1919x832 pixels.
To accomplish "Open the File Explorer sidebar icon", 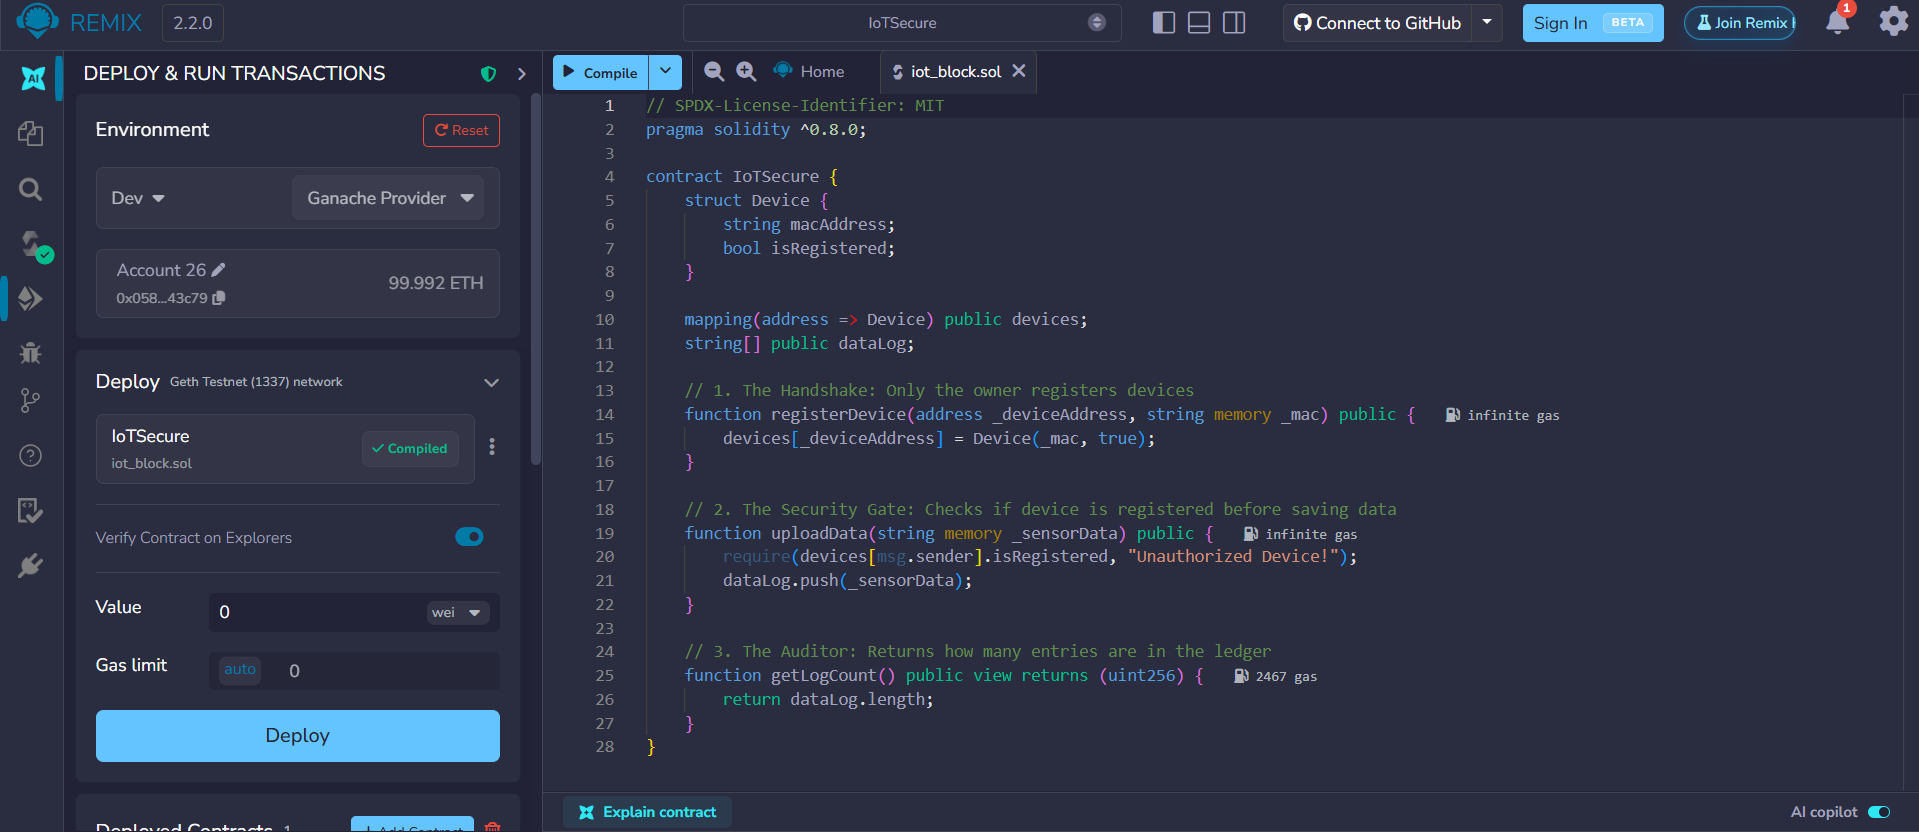I will [x=31, y=133].
